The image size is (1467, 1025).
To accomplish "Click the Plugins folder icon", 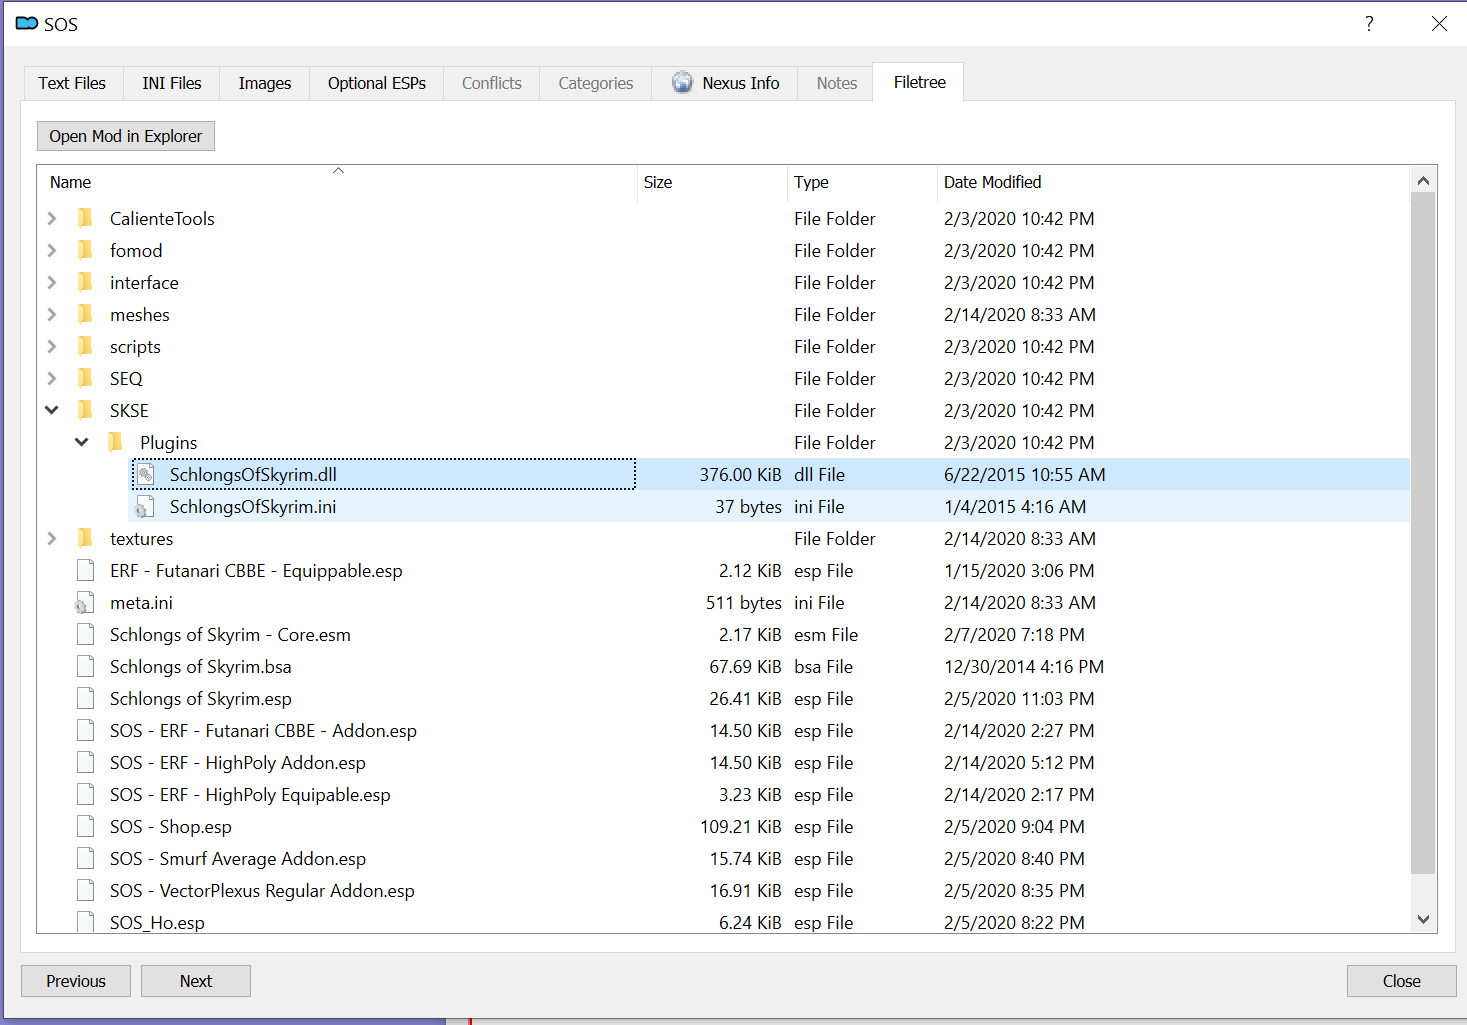I will coord(115,442).
